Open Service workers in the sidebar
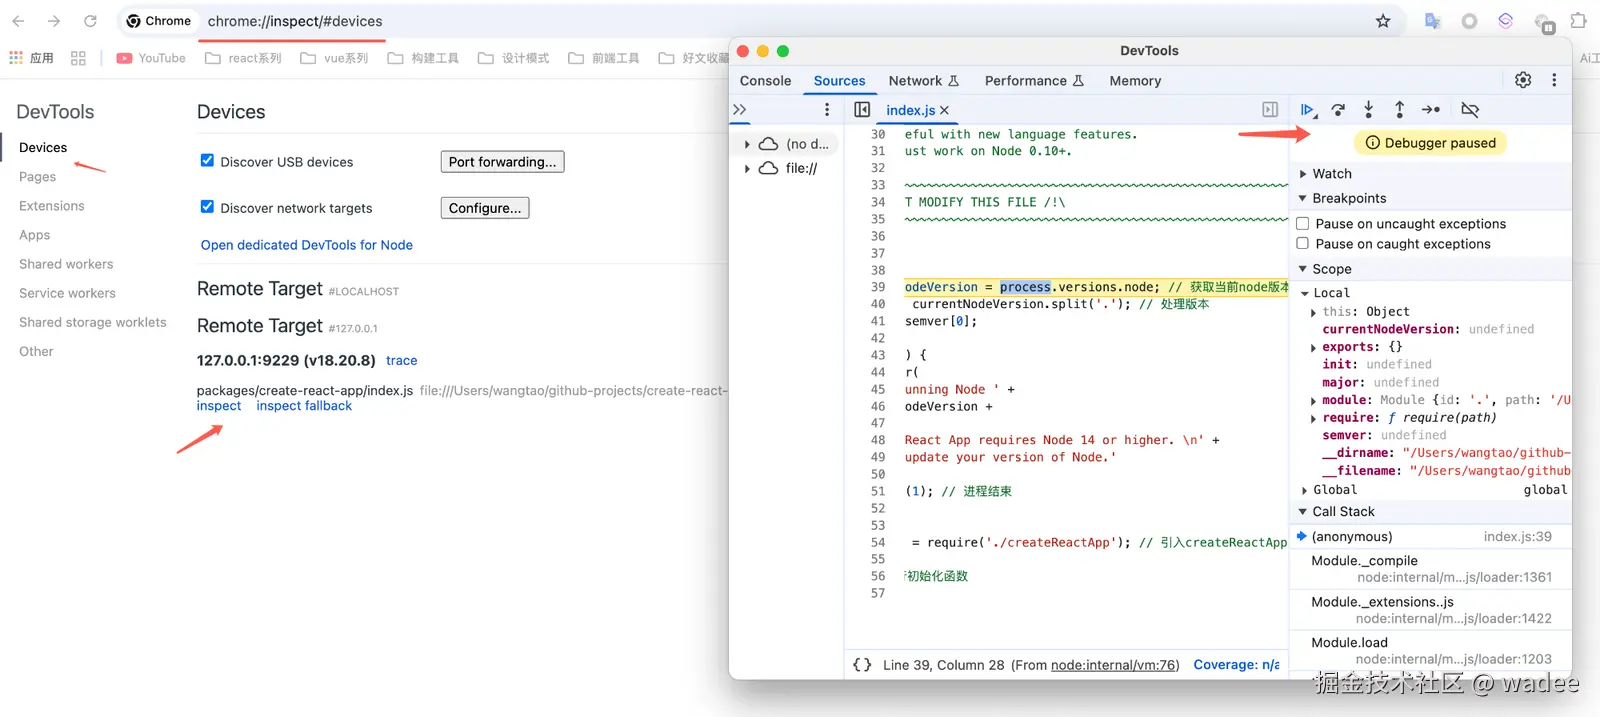Viewport: 1600px width, 717px height. click(x=67, y=293)
